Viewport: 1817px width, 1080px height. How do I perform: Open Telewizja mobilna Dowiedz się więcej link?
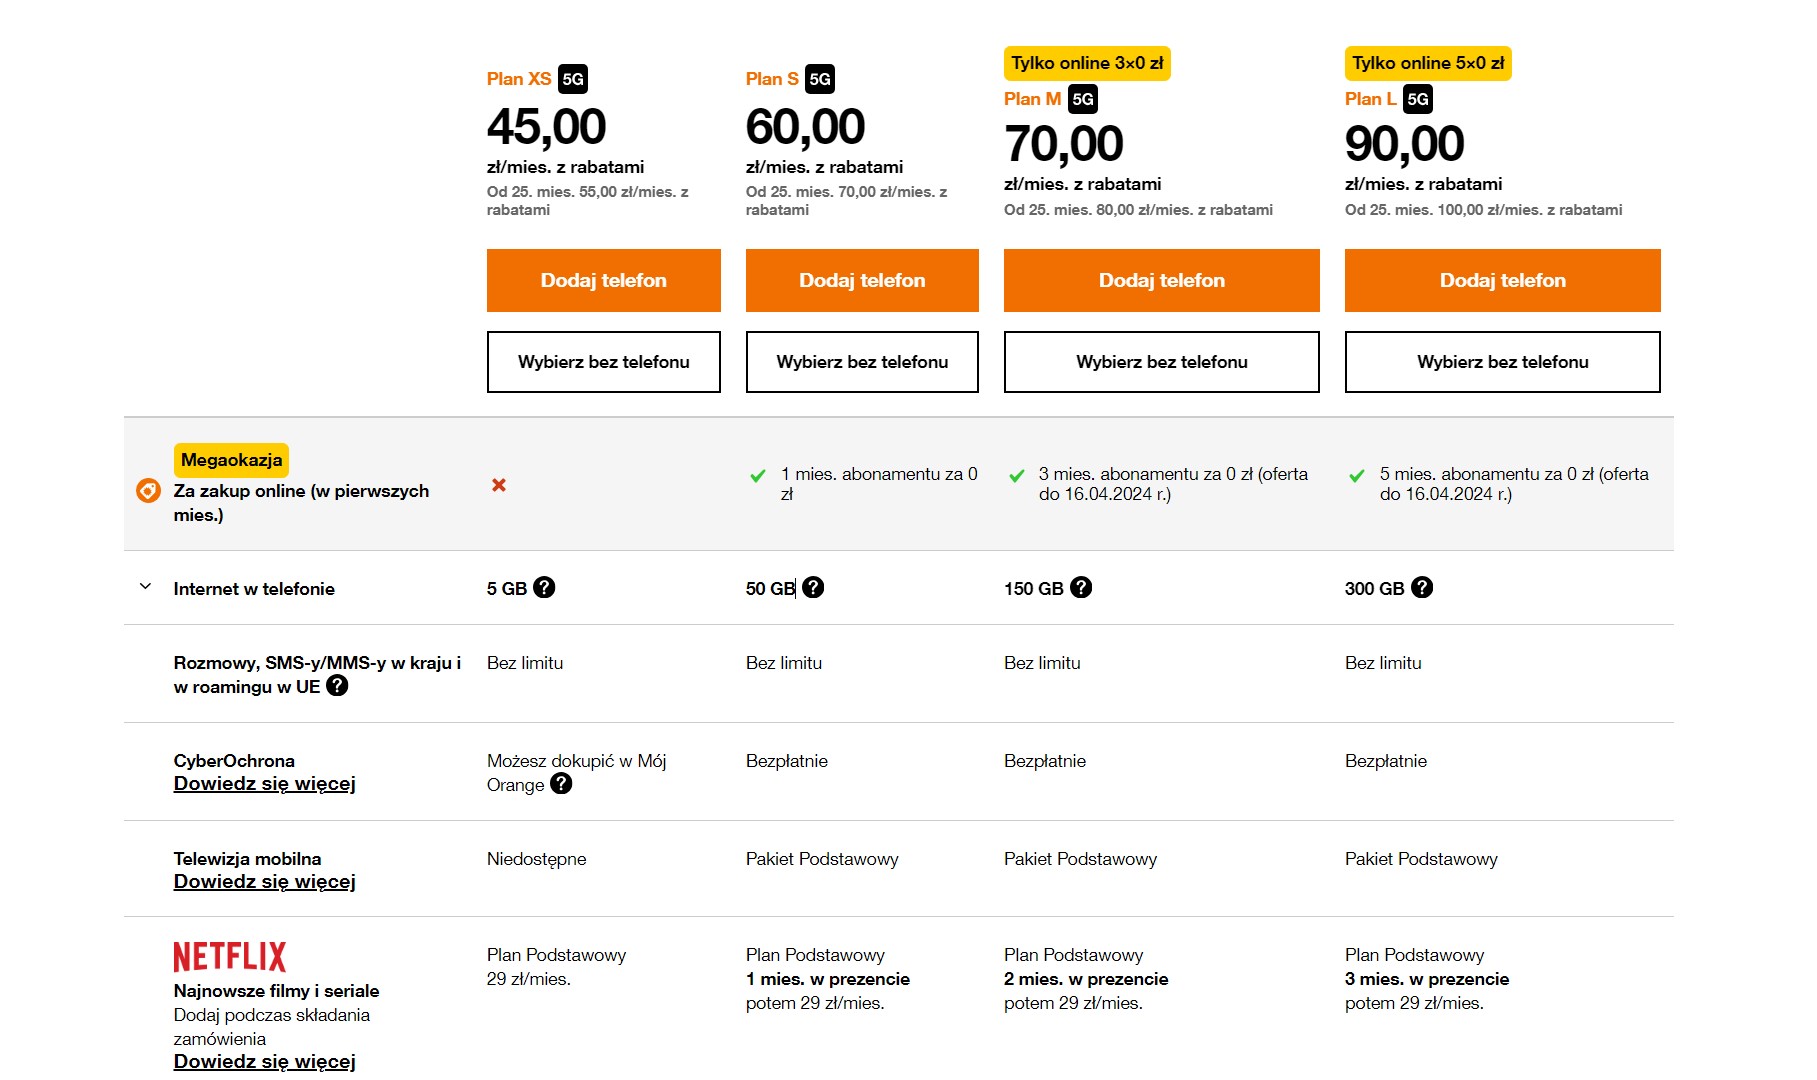265,882
